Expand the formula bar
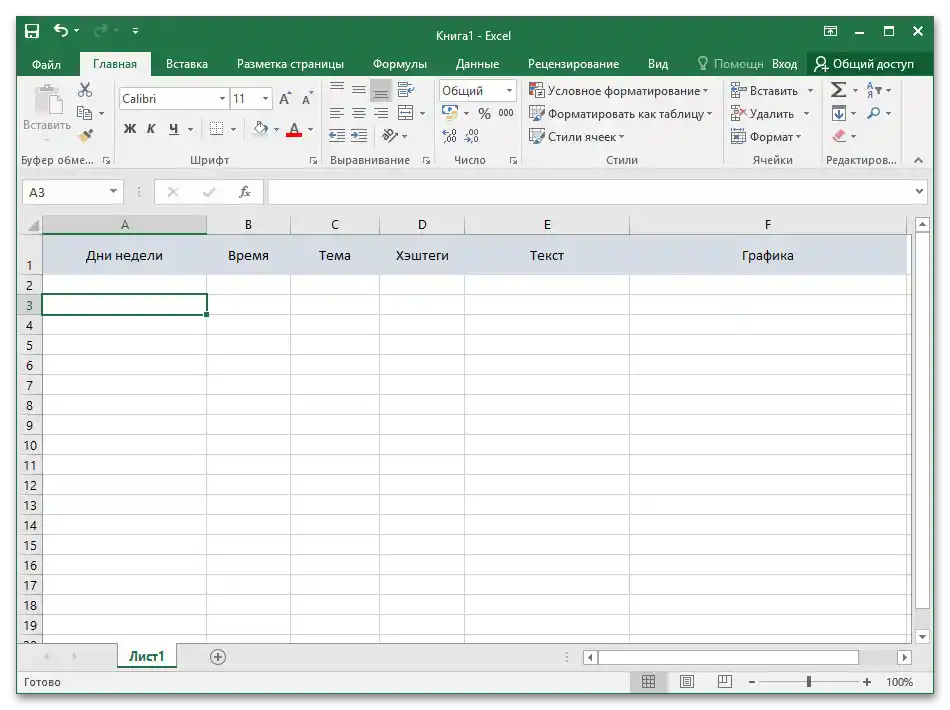 coord(920,192)
